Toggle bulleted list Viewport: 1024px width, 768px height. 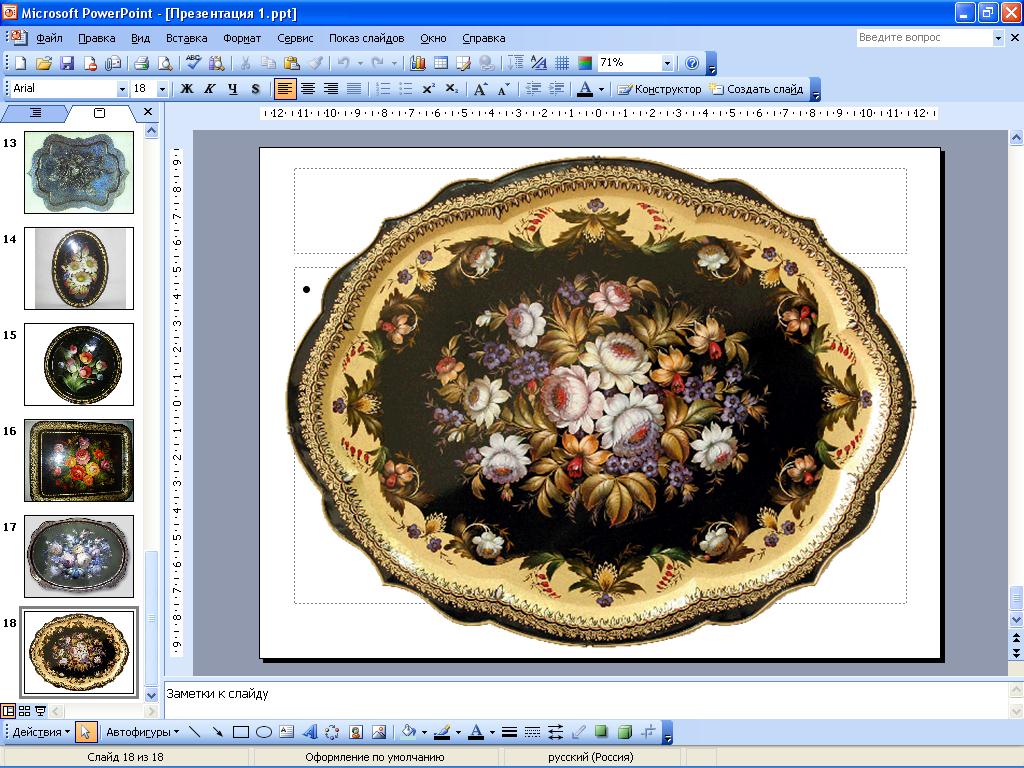click(406, 89)
